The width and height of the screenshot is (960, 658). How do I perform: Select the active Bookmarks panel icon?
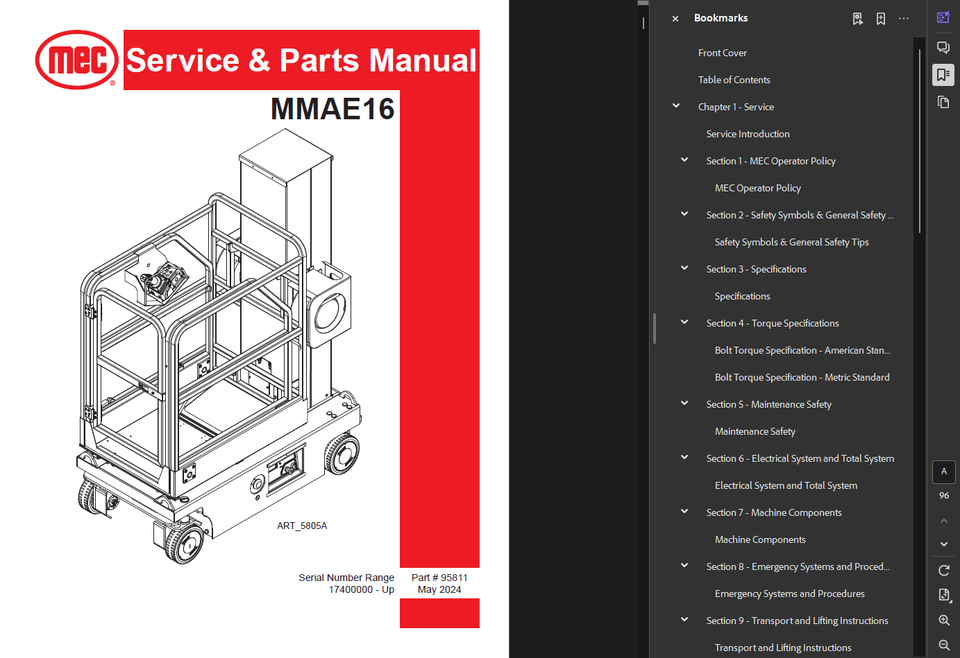coord(941,74)
